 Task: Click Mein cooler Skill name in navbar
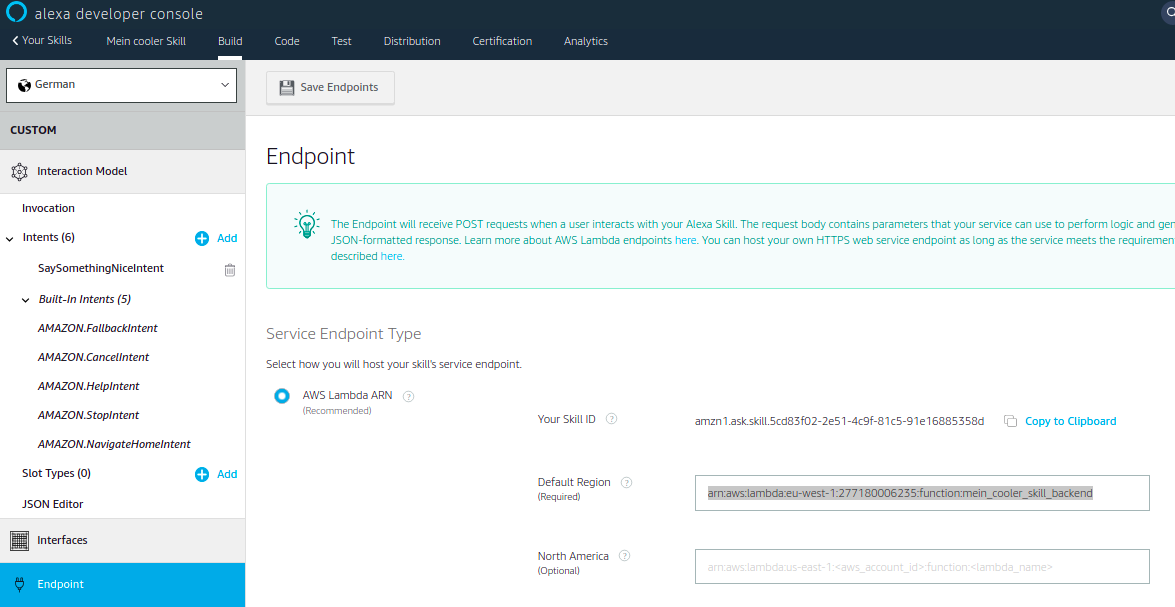point(146,41)
